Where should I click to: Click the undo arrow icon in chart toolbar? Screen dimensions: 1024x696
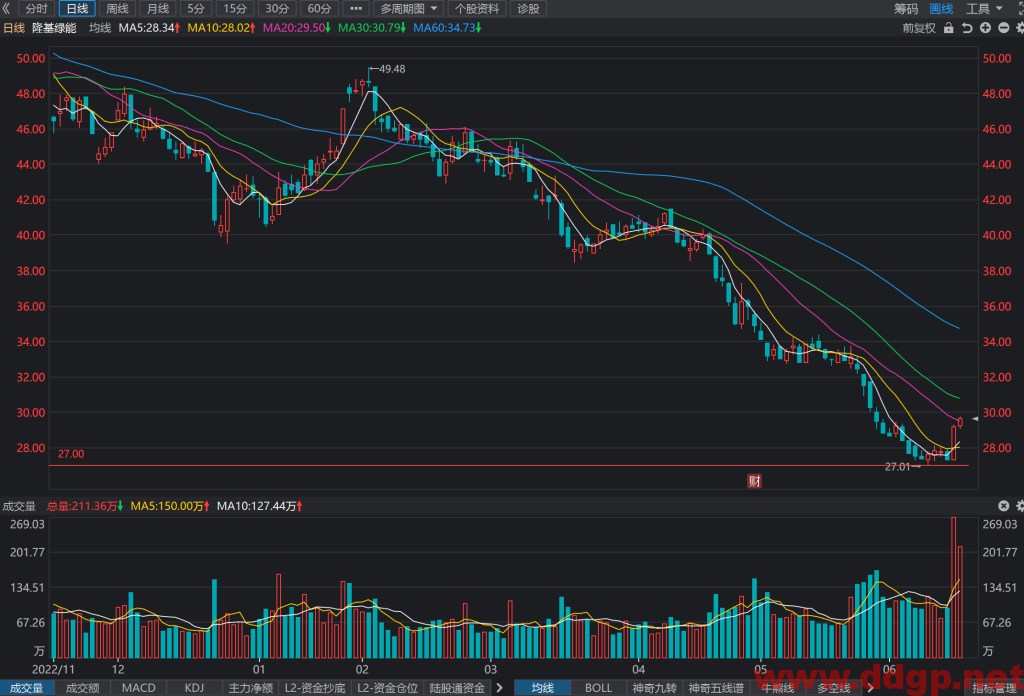[967, 28]
